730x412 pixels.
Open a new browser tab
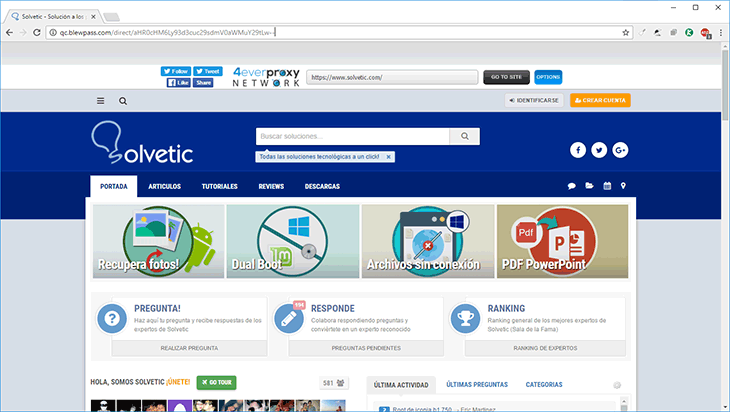click(111, 17)
